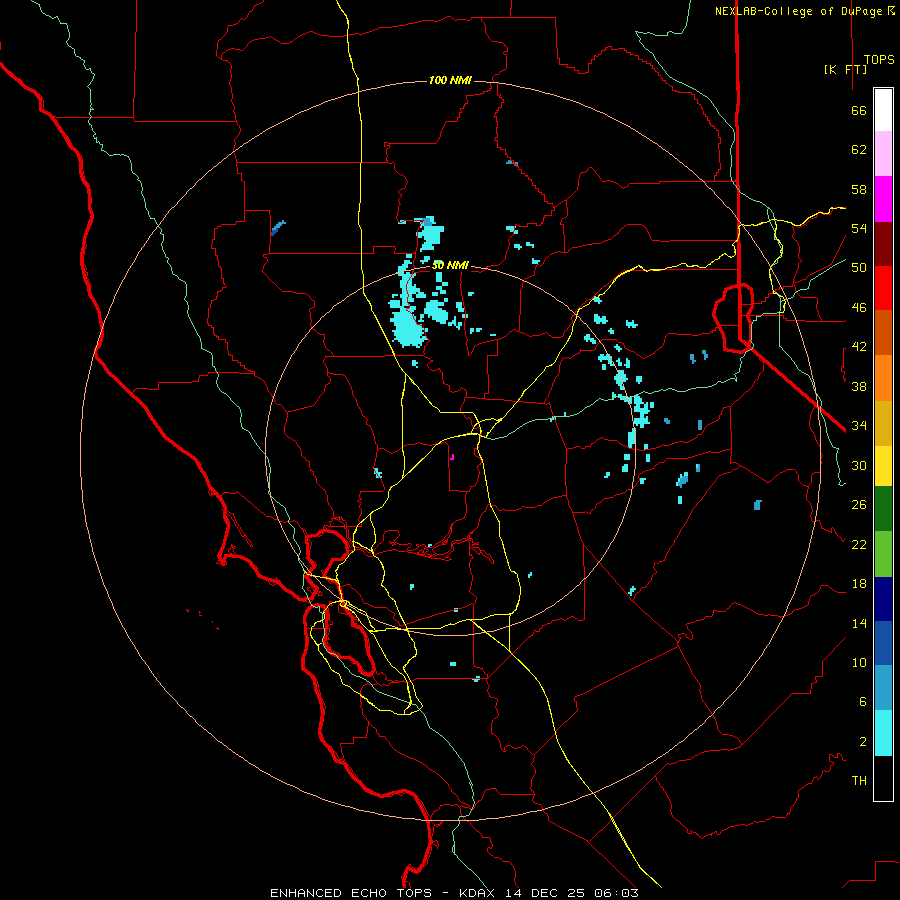The width and height of the screenshot is (900, 900).
Task: Click the light pink legend swatch
Action: 883,154
